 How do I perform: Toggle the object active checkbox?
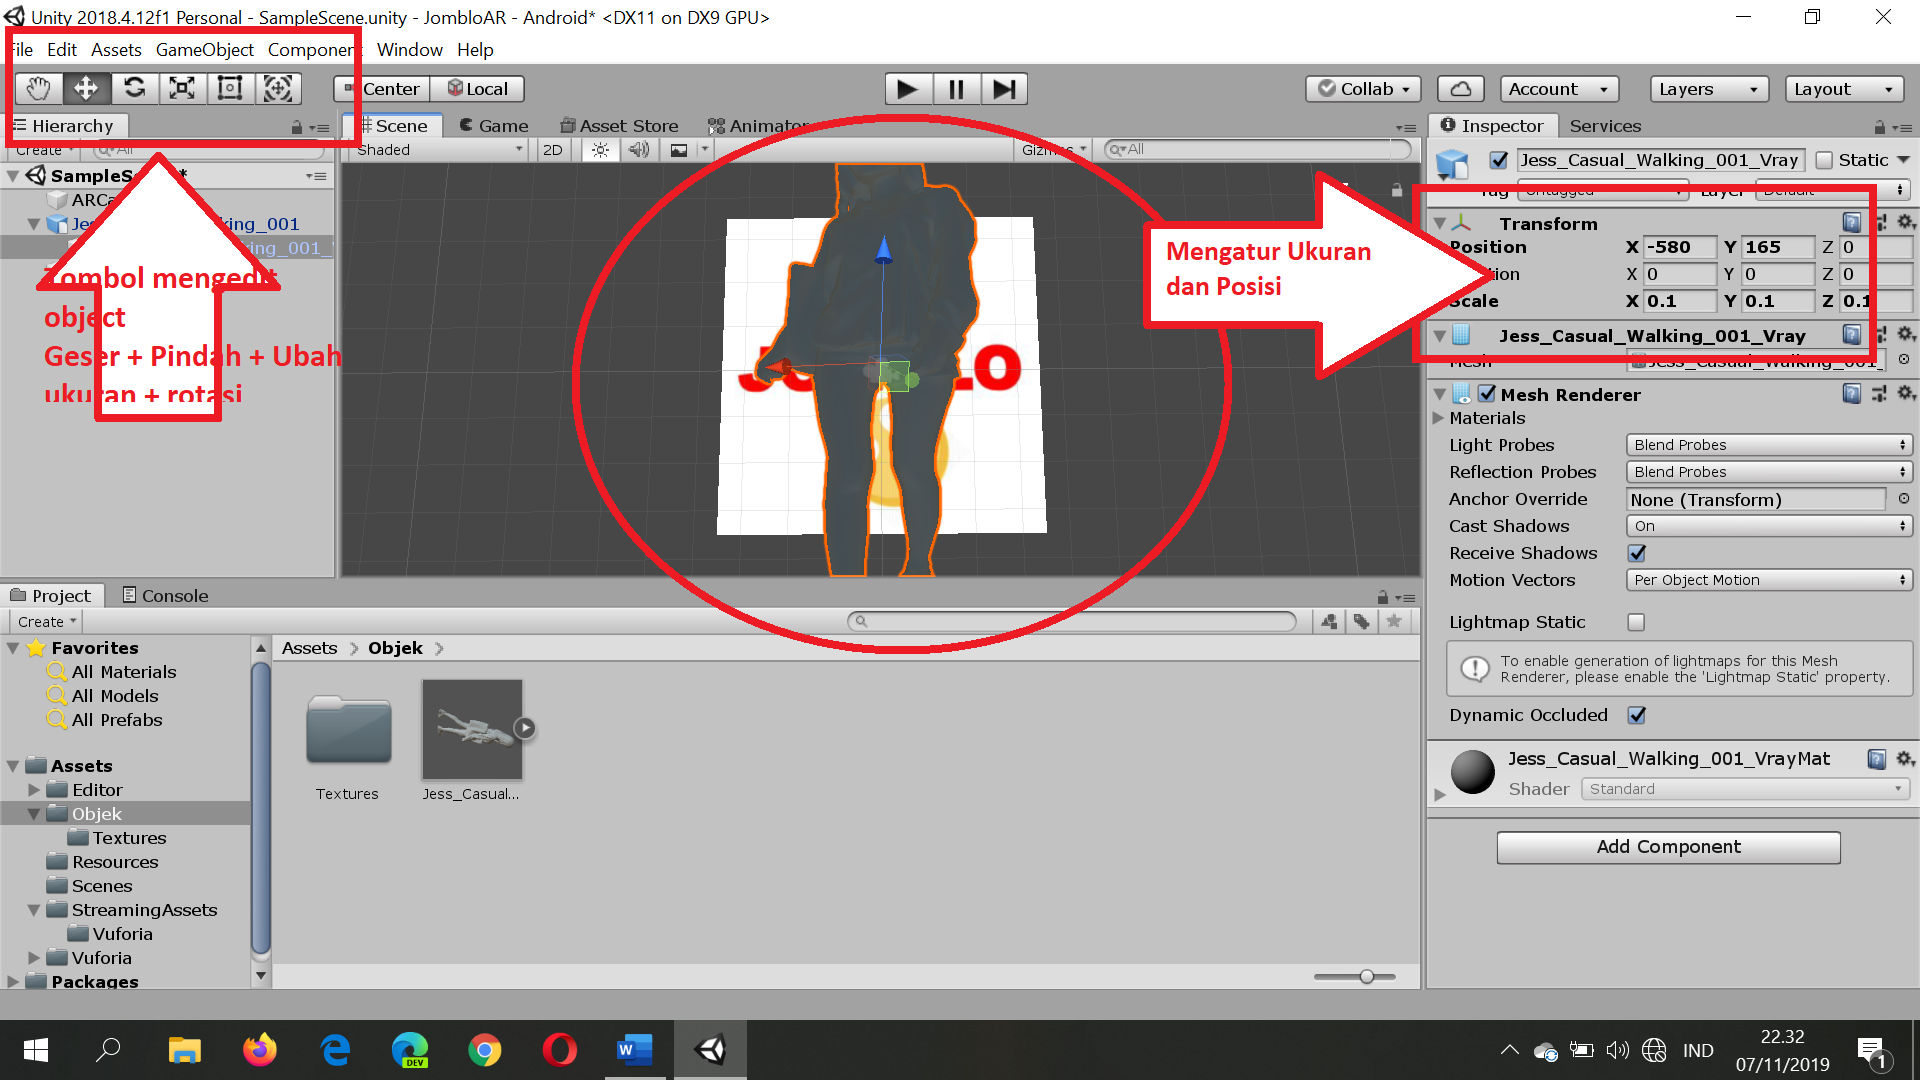[x=1498, y=160]
